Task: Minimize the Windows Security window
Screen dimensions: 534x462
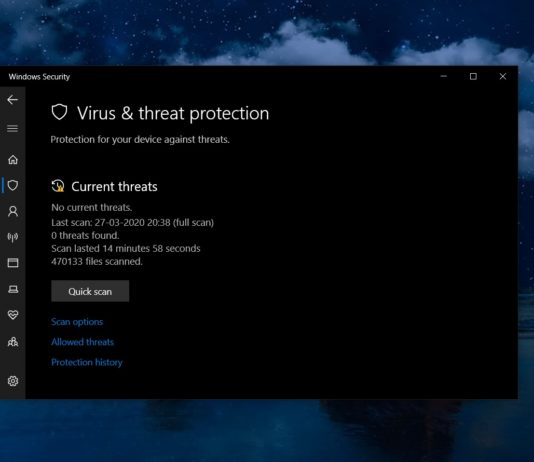Action: [444, 76]
